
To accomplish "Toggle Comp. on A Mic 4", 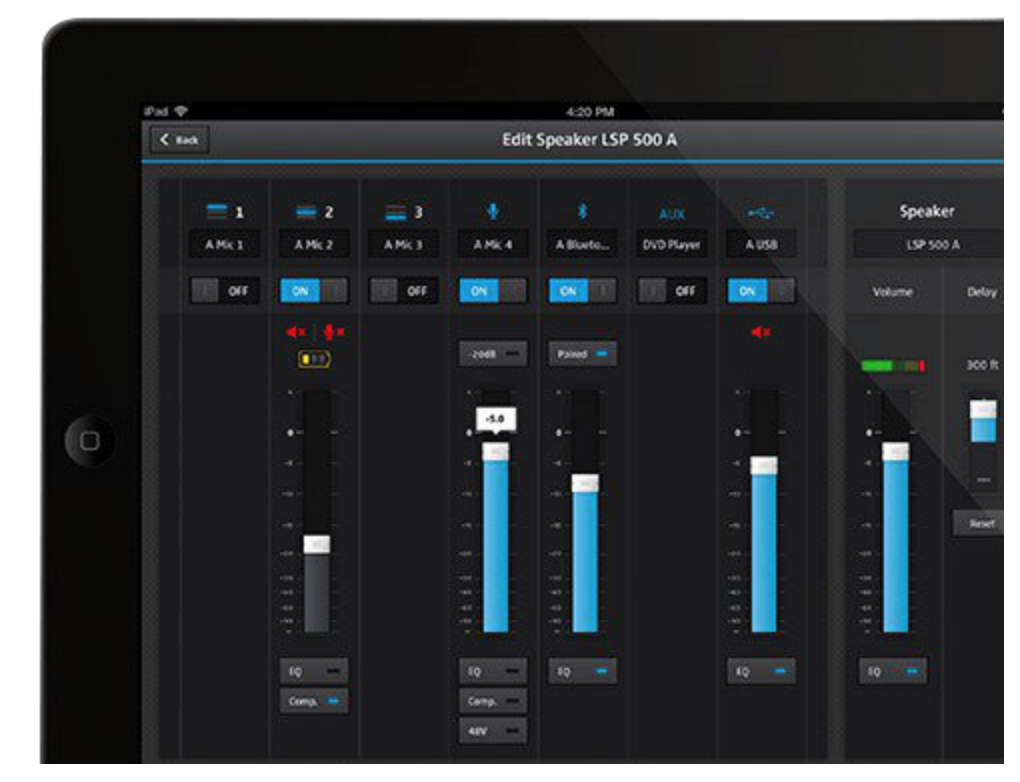I will pos(493,701).
